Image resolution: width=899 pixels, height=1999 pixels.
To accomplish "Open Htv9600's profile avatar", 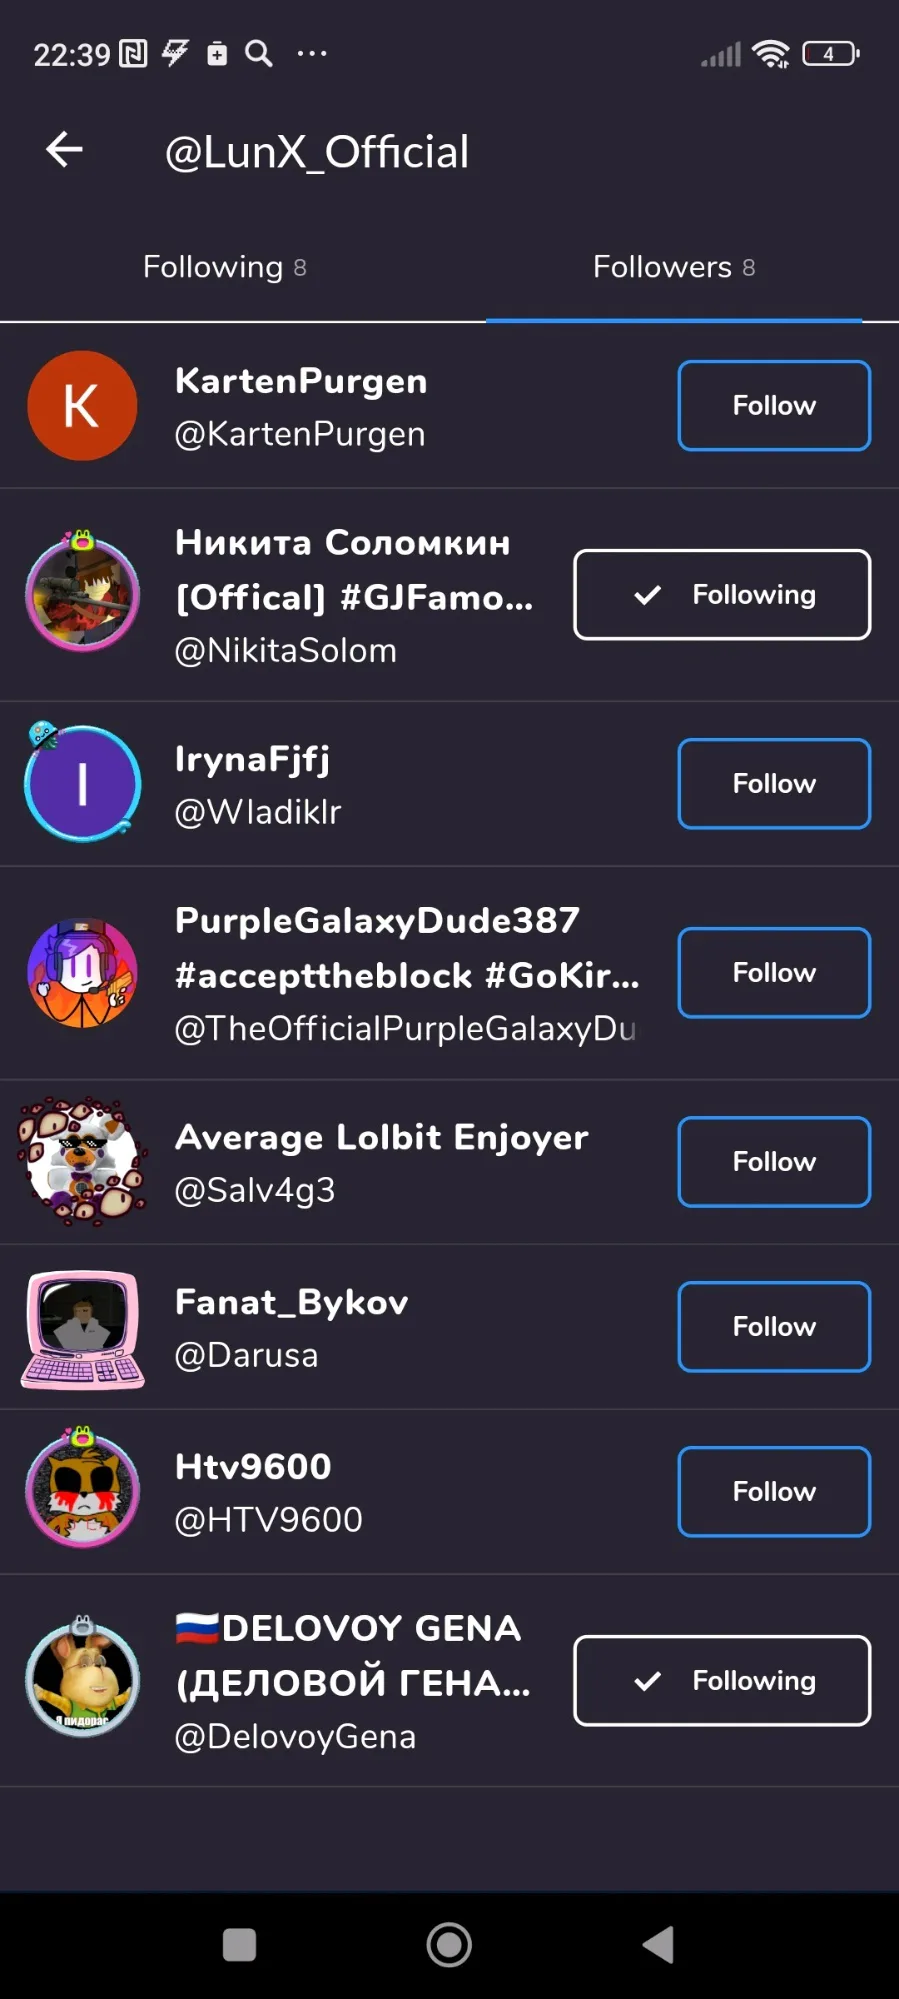I will click(82, 1490).
